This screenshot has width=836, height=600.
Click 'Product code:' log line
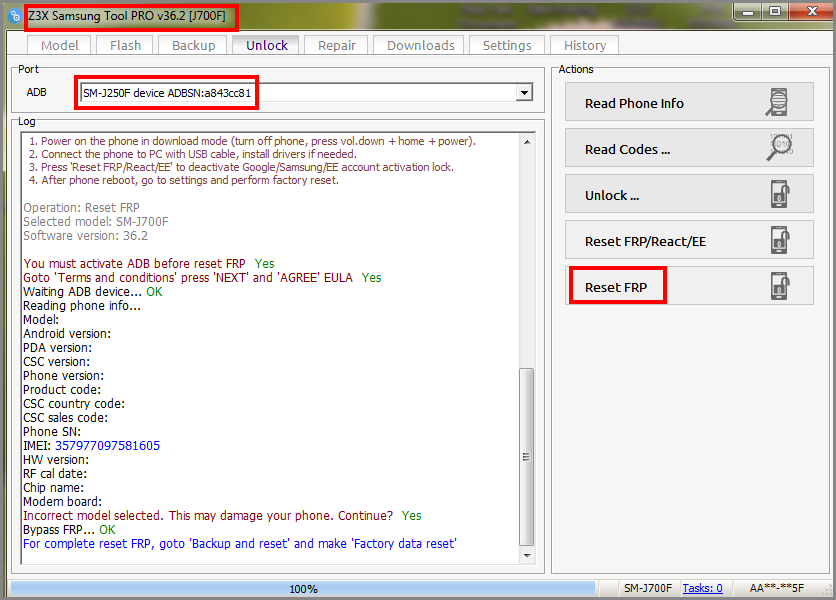click(x=62, y=389)
